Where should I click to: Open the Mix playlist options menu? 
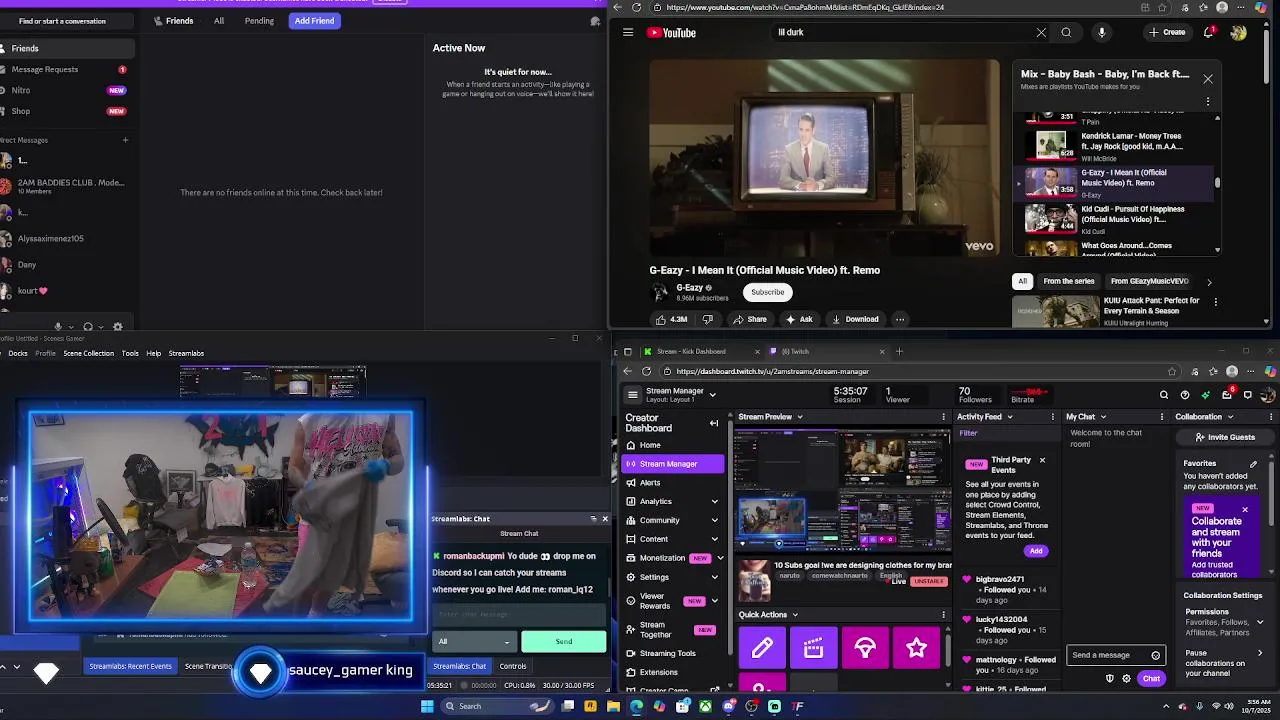tap(1208, 101)
